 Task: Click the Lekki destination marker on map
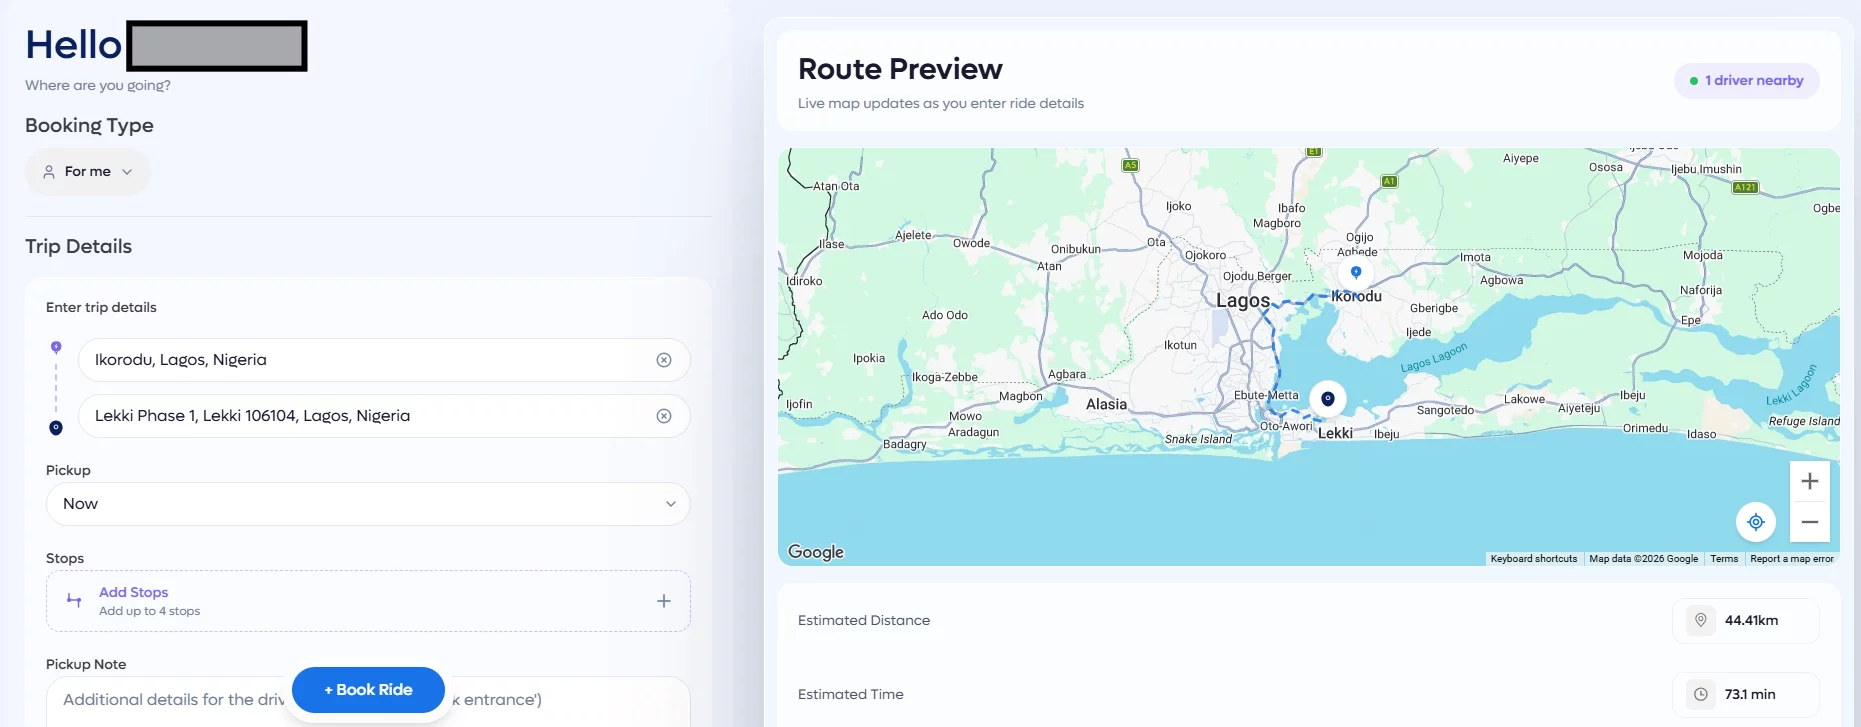[1327, 399]
